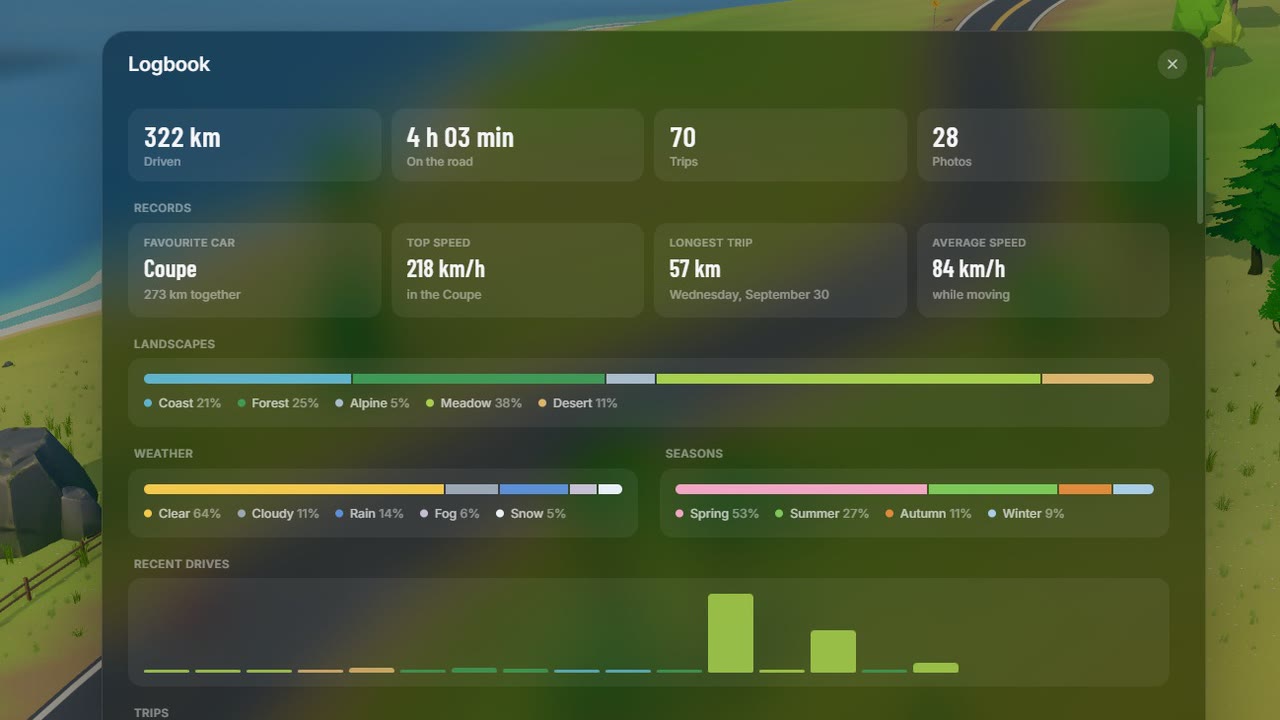Click the Top Speed 218 km/h record

(x=517, y=270)
